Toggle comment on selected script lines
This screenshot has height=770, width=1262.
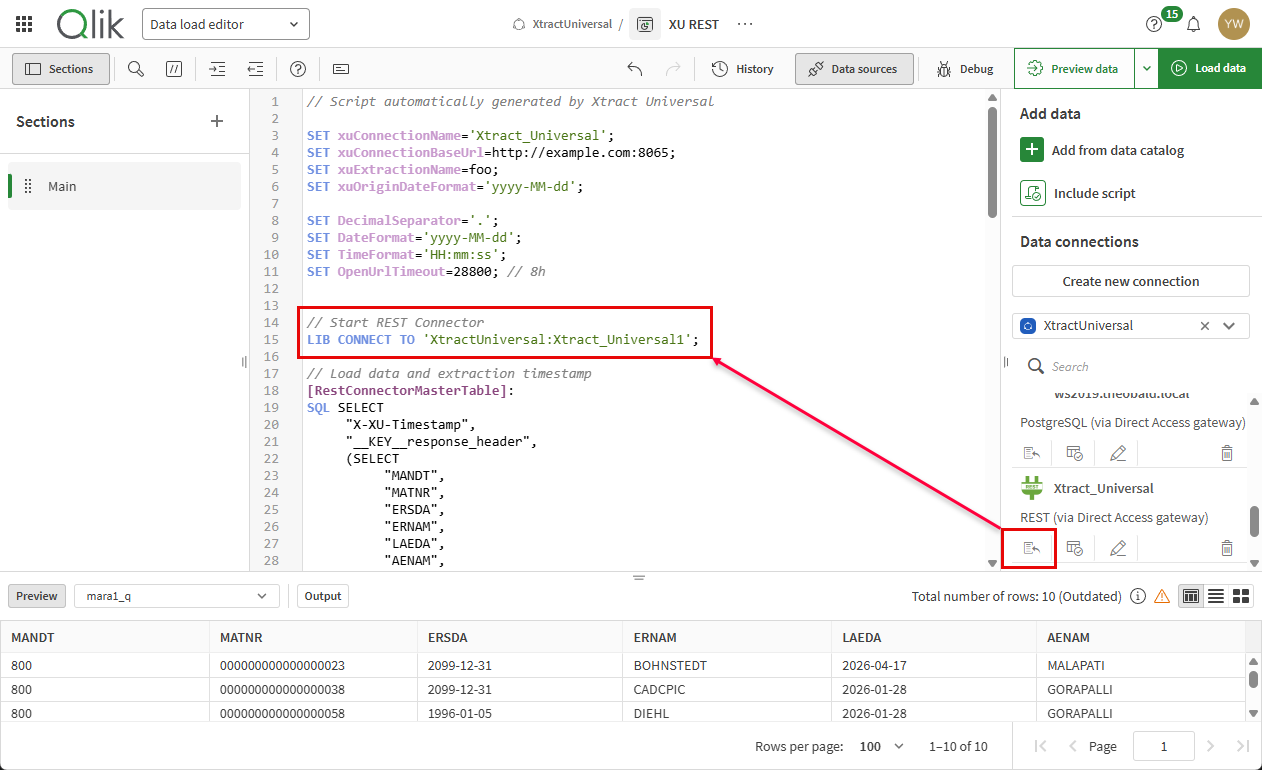click(173, 68)
